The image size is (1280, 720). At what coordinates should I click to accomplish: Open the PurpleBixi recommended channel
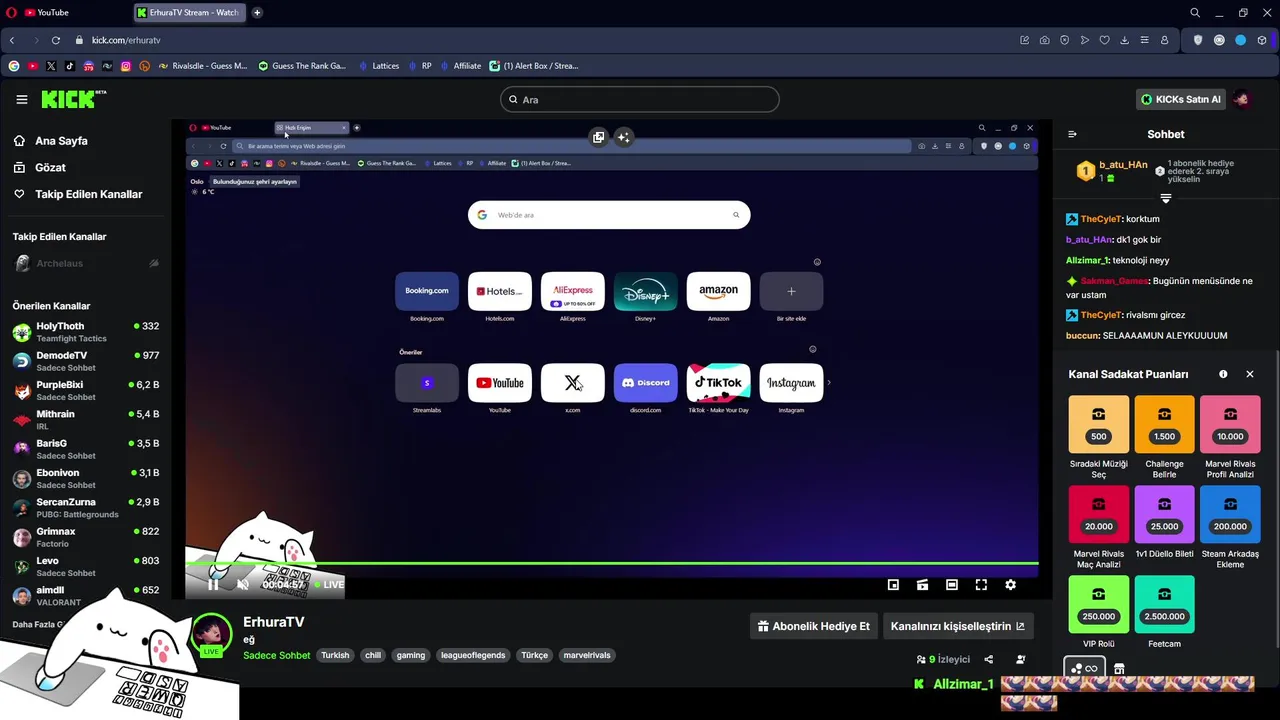(85, 390)
